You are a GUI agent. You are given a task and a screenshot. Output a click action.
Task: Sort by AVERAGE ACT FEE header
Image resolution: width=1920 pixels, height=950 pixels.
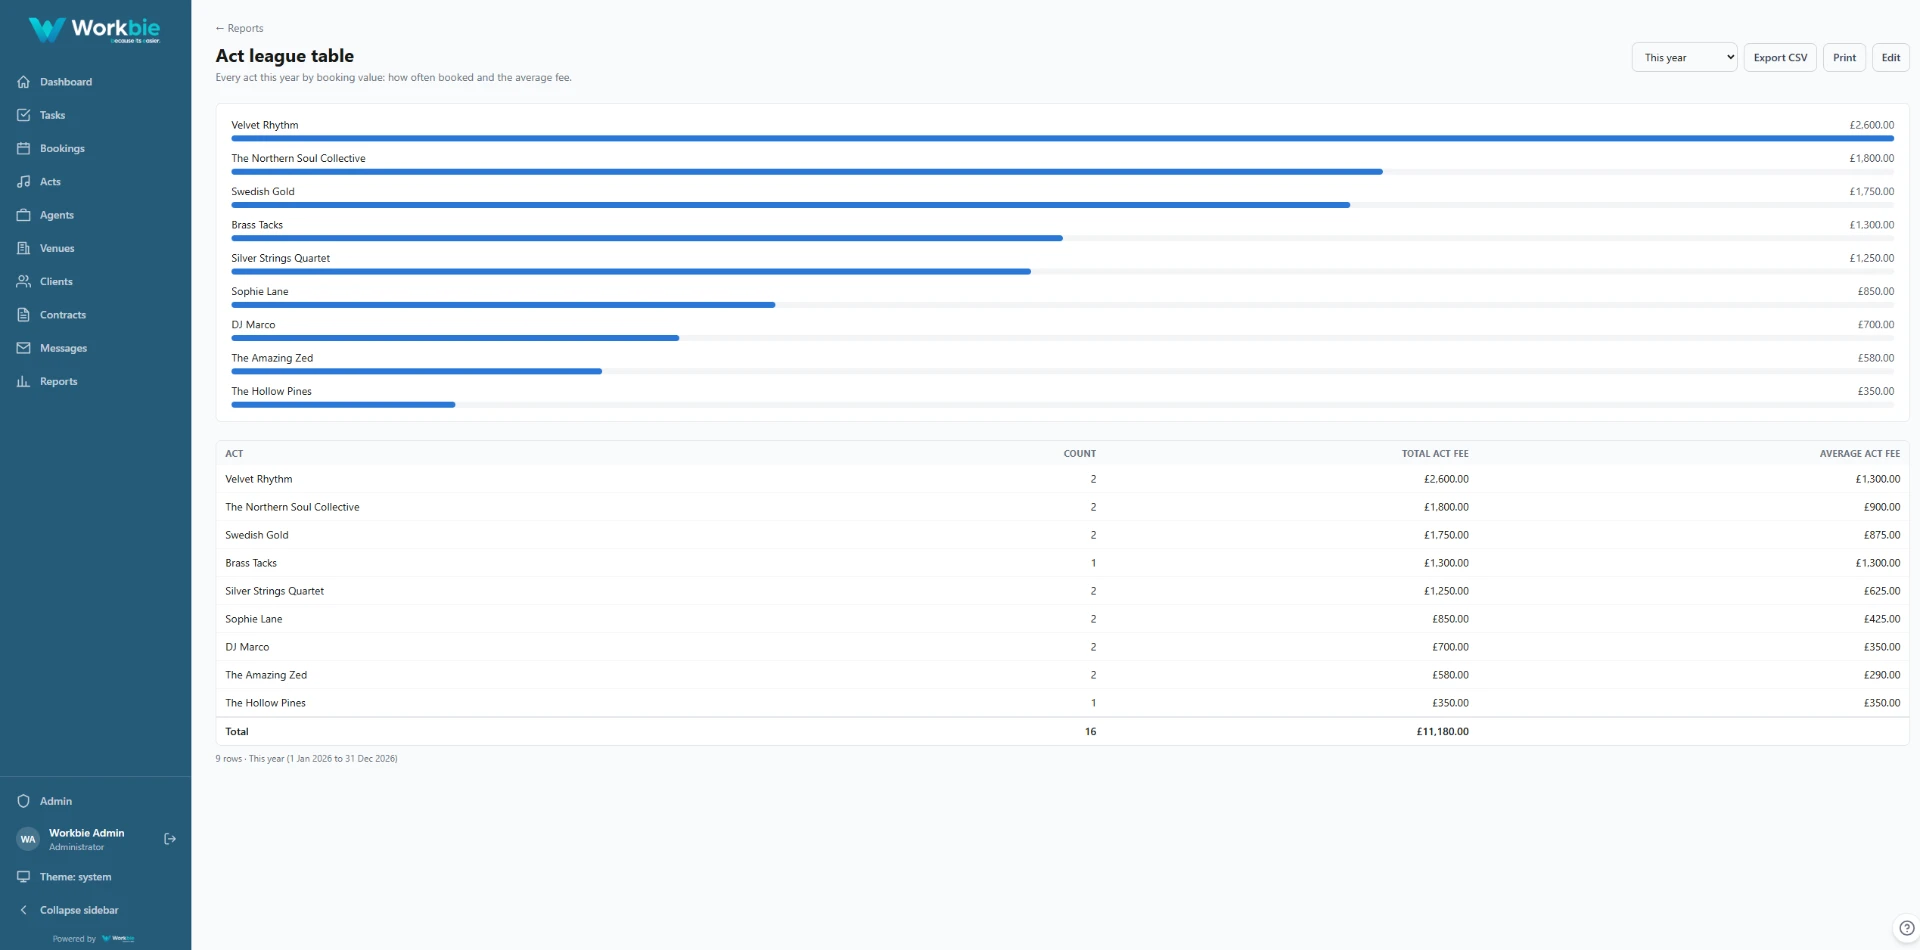click(x=1860, y=454)
